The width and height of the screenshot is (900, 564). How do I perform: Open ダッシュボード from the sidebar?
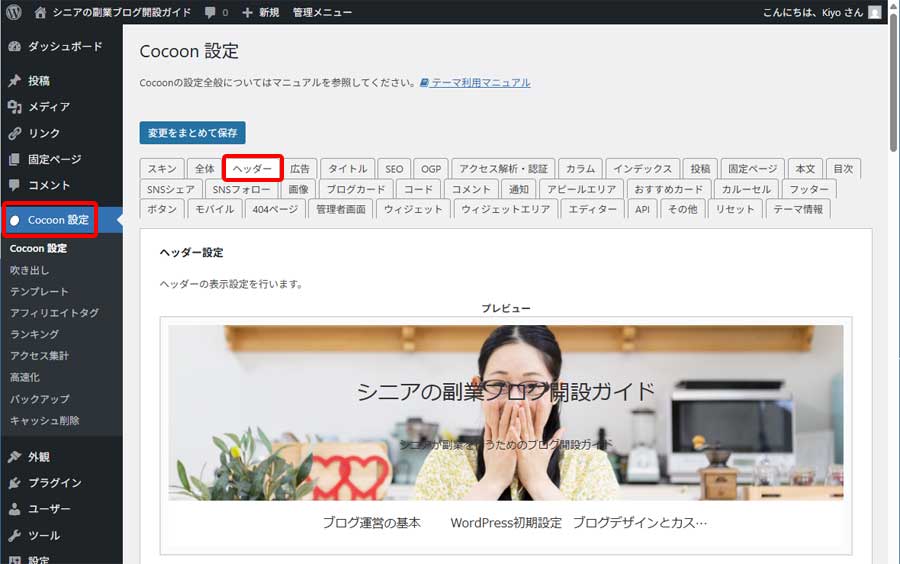pyautogui.click(x=64, y=46)
